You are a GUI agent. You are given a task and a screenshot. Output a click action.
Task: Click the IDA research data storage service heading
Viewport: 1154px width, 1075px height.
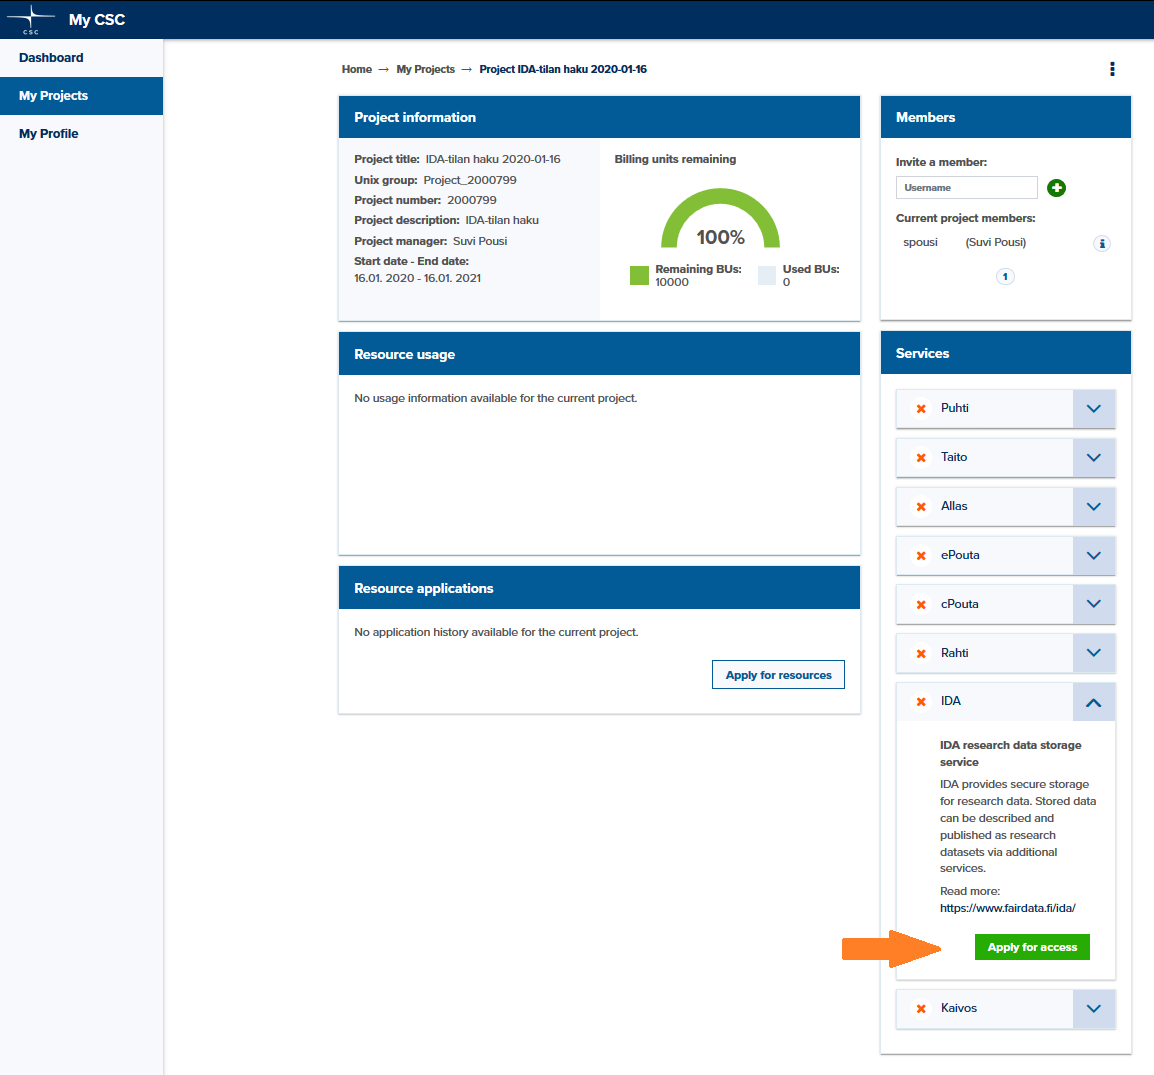[x=1010, y=753]
